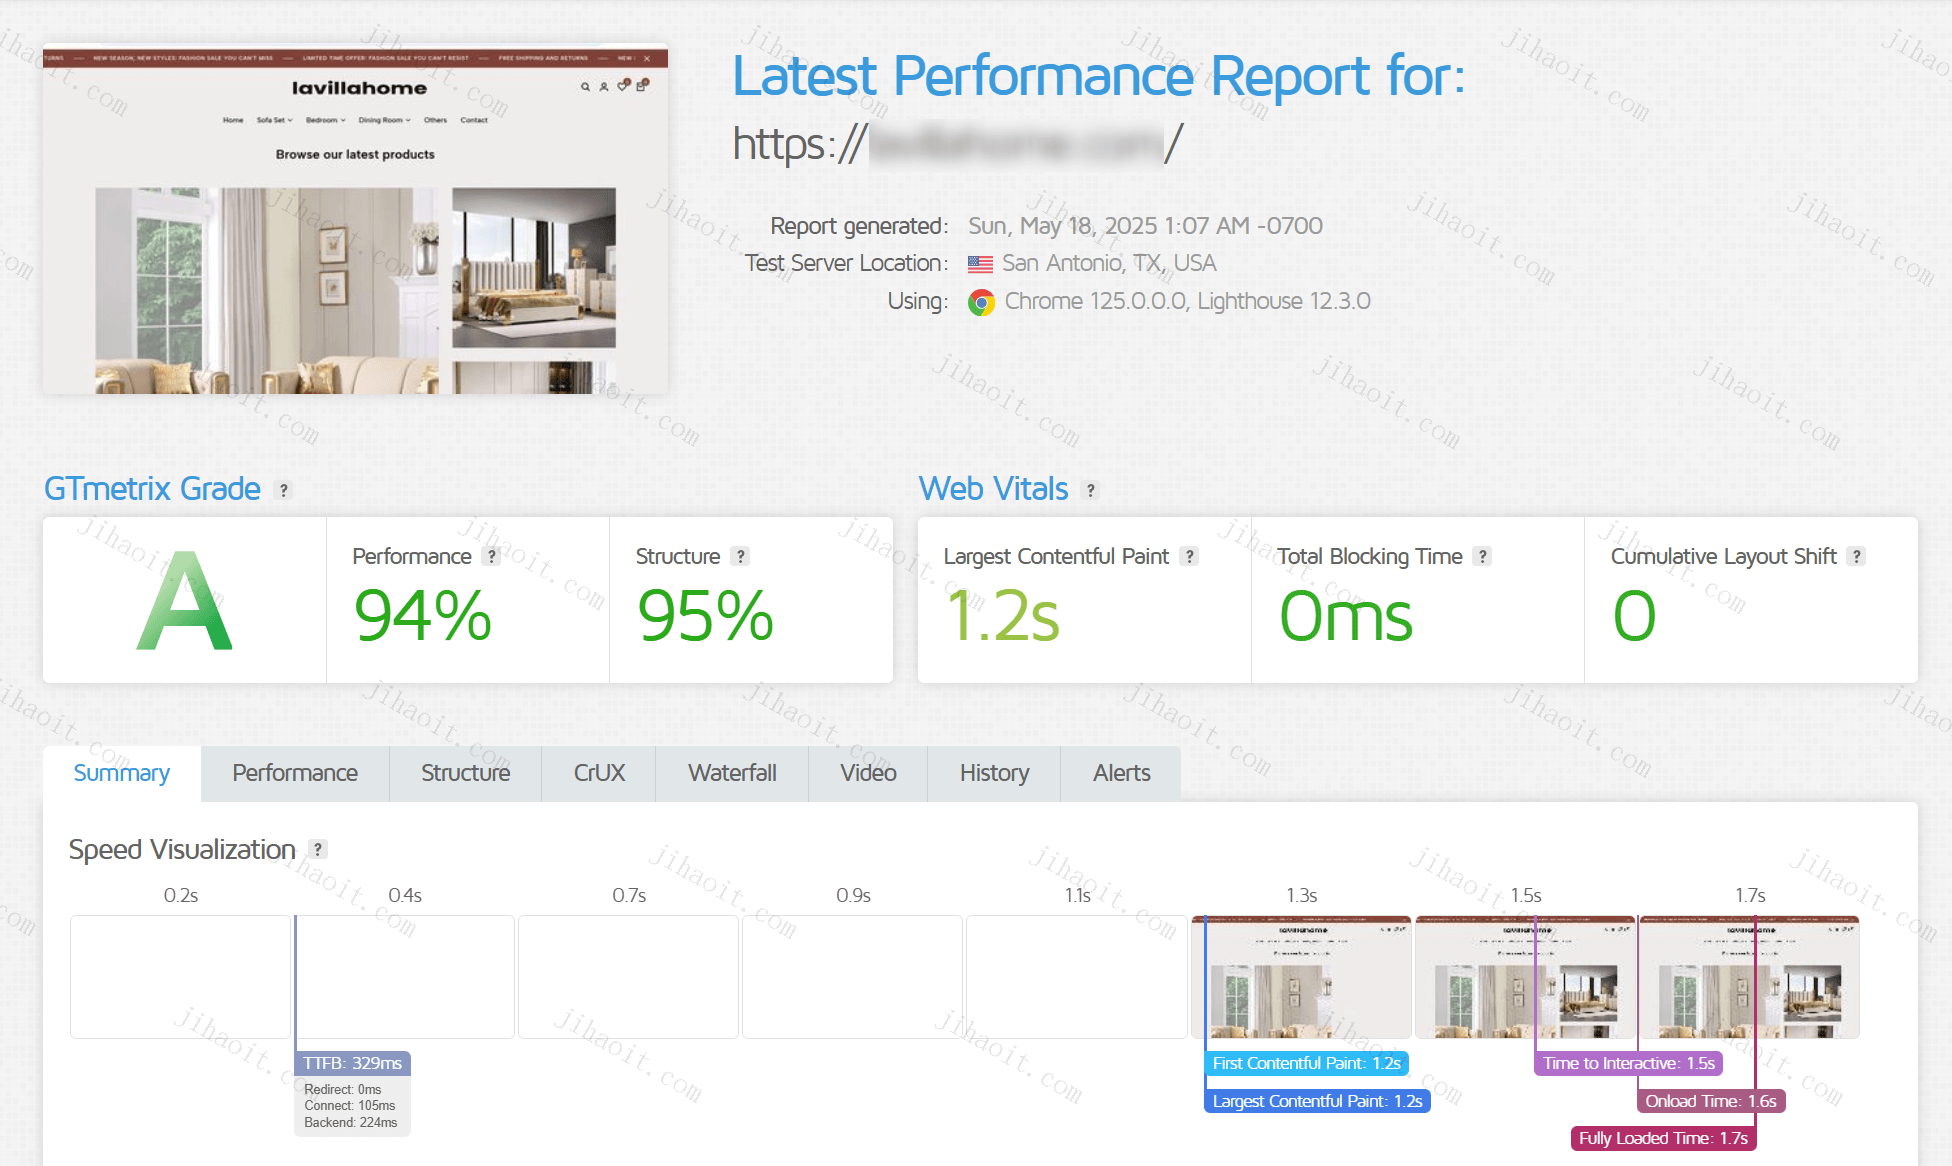Click help icon beside Structure score
Viewport: 1952px width, 1166px height.
(740, 557)
